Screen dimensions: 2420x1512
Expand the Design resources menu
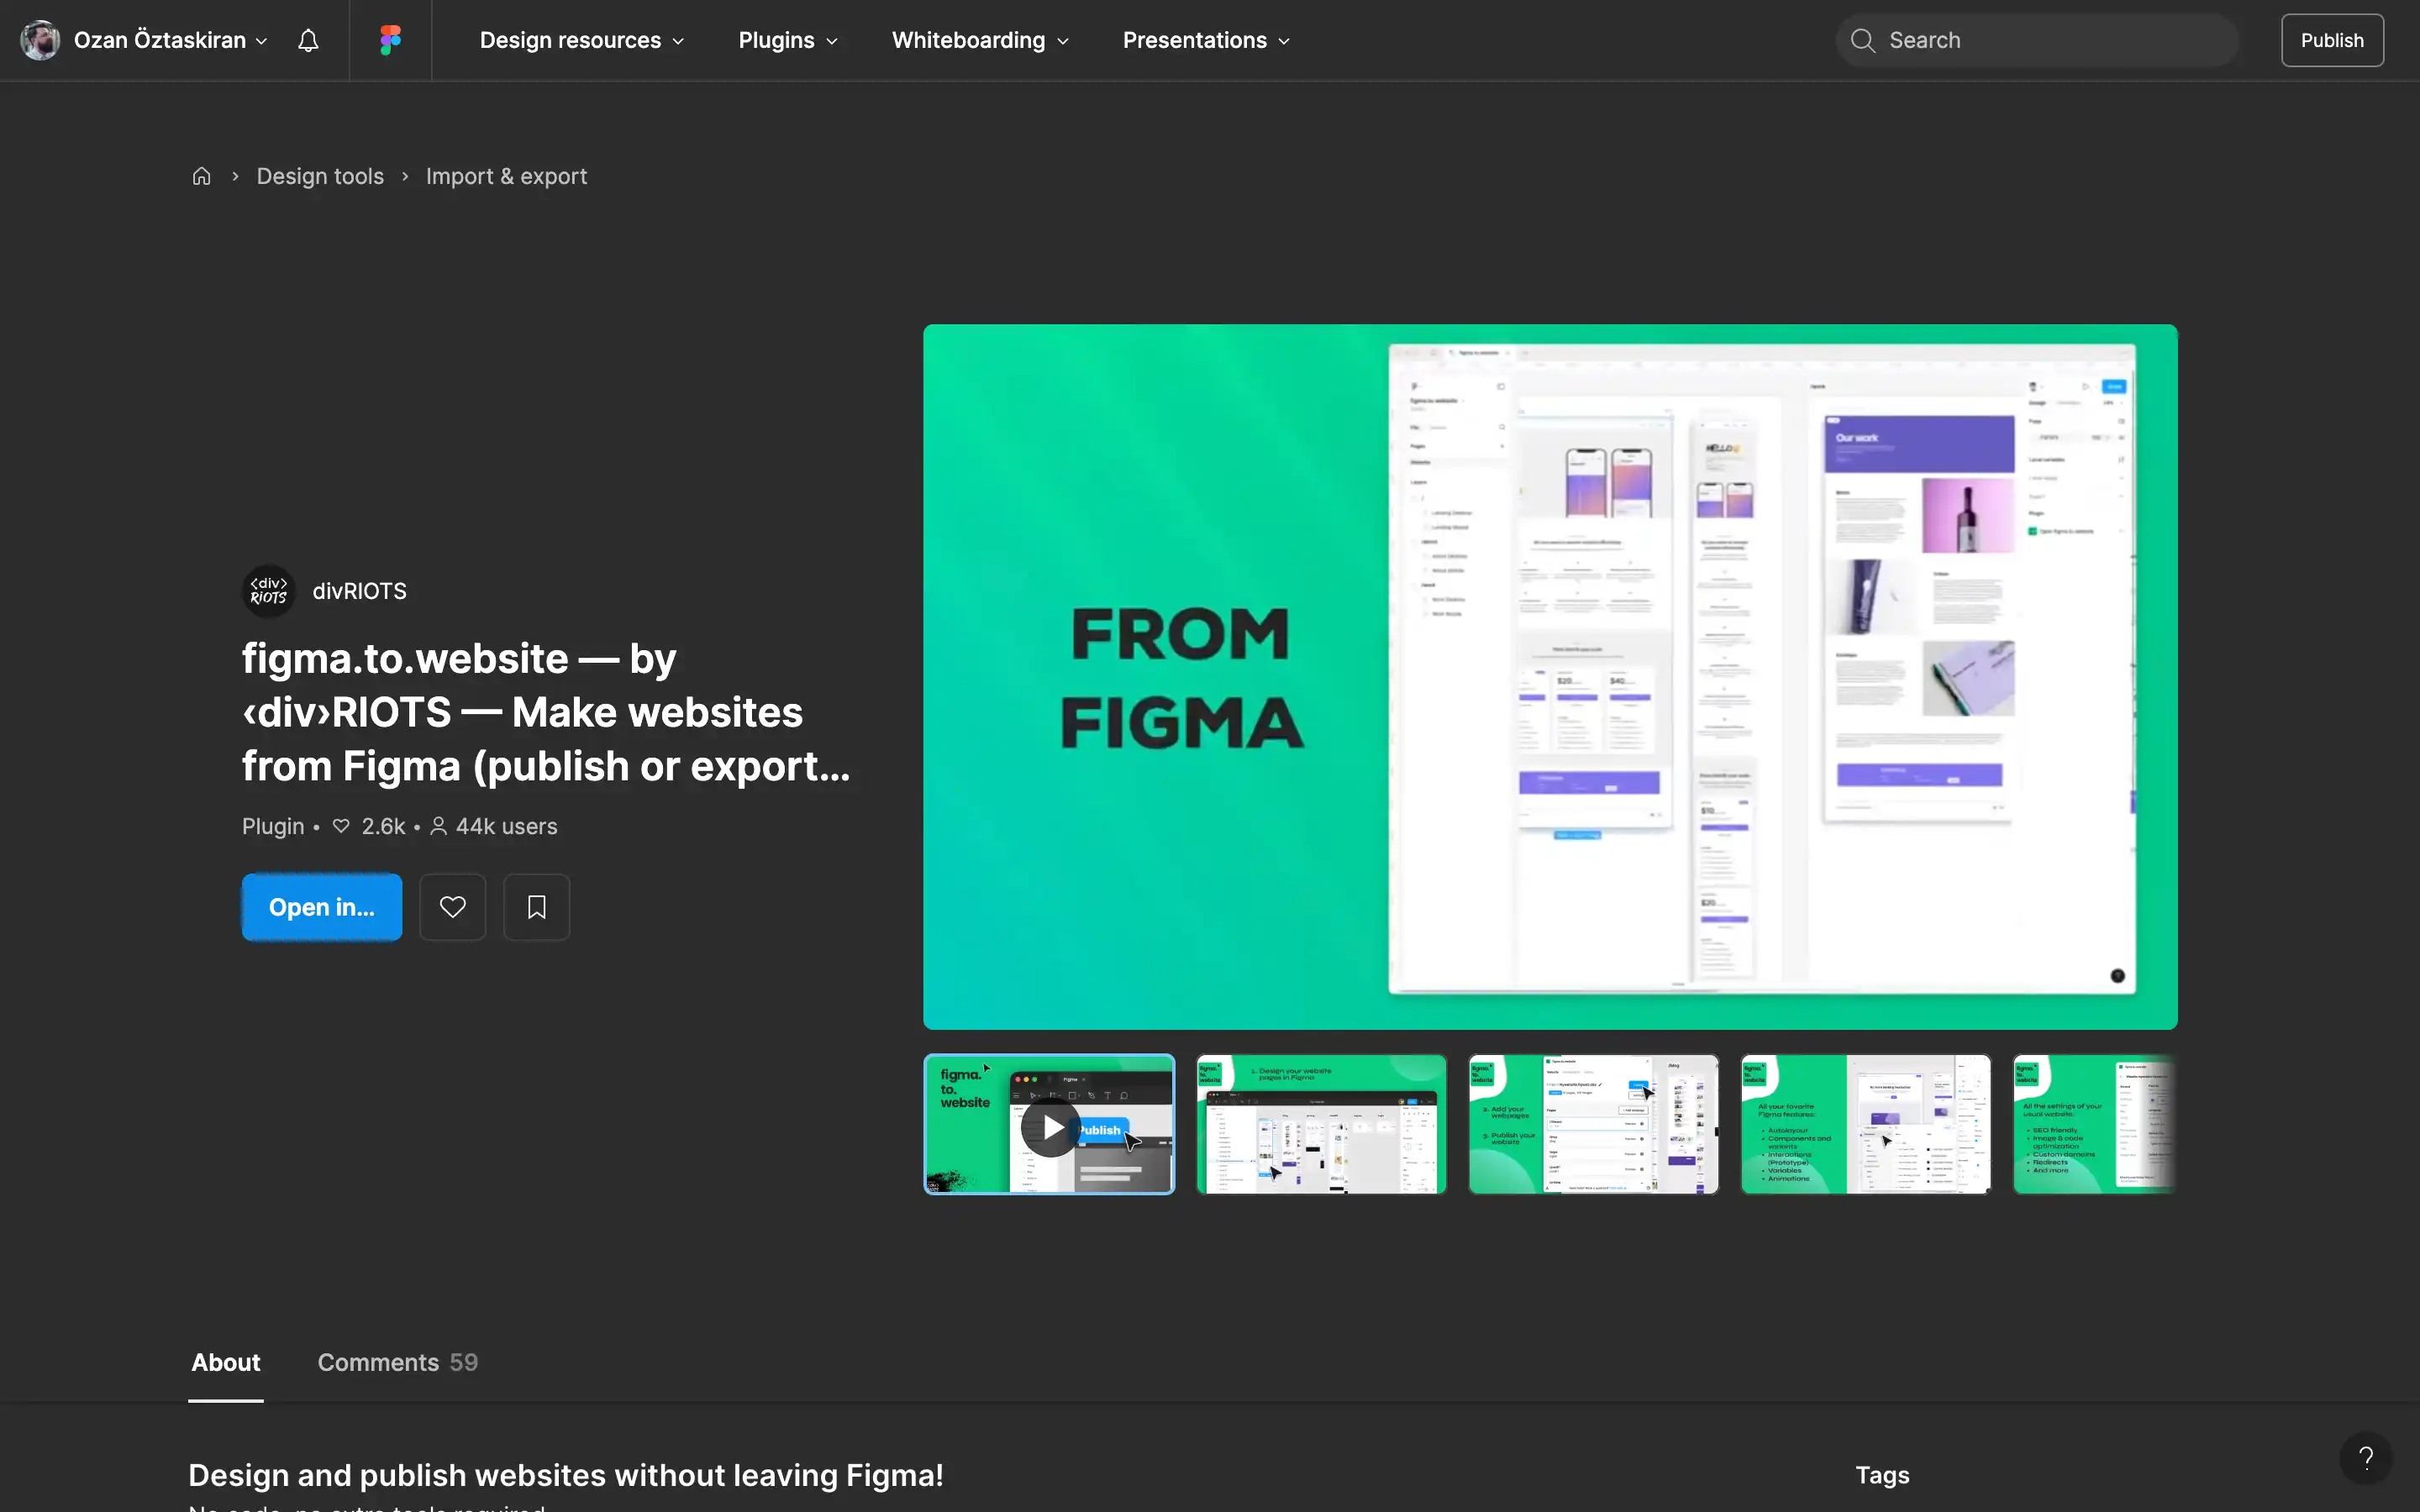coord(581,40)
